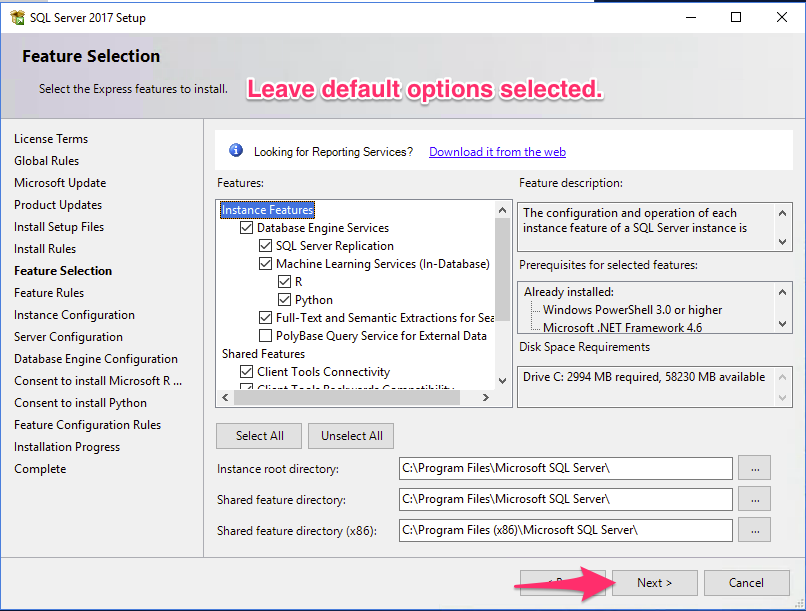Screen dimensions: 806x611
Task: Click the Install Rules step
Action: pos(45,249)
